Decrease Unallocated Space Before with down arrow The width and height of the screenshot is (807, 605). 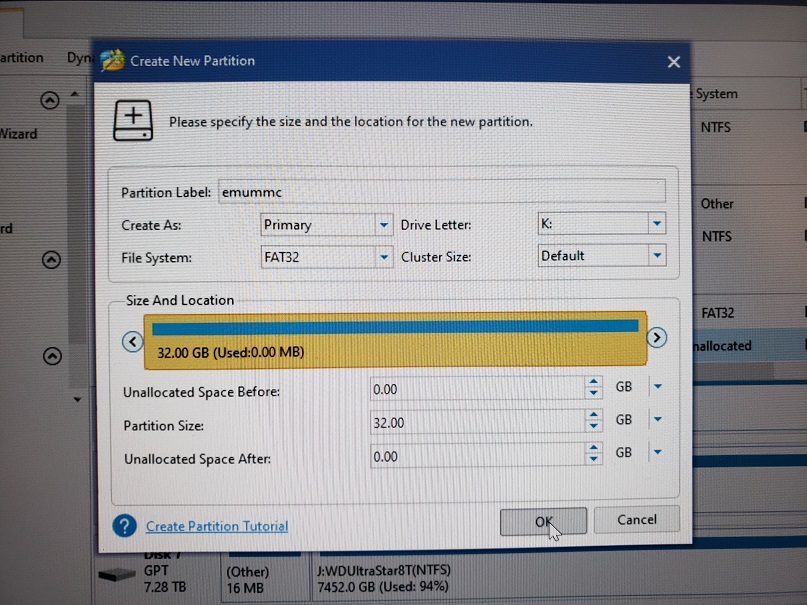click(x=593, y=393)
